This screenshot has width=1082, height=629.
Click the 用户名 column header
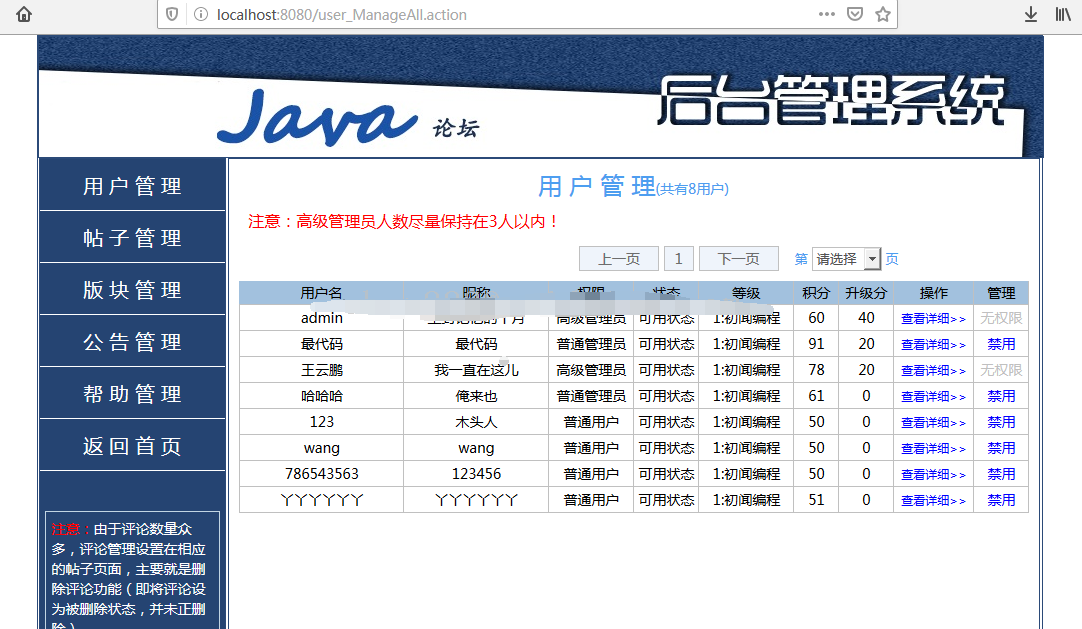(322, 293)
